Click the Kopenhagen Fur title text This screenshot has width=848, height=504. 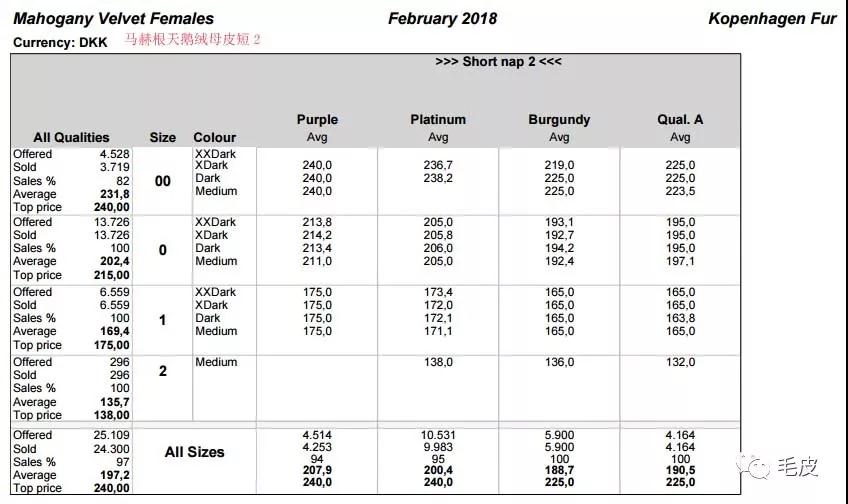(x=772, y=19)
